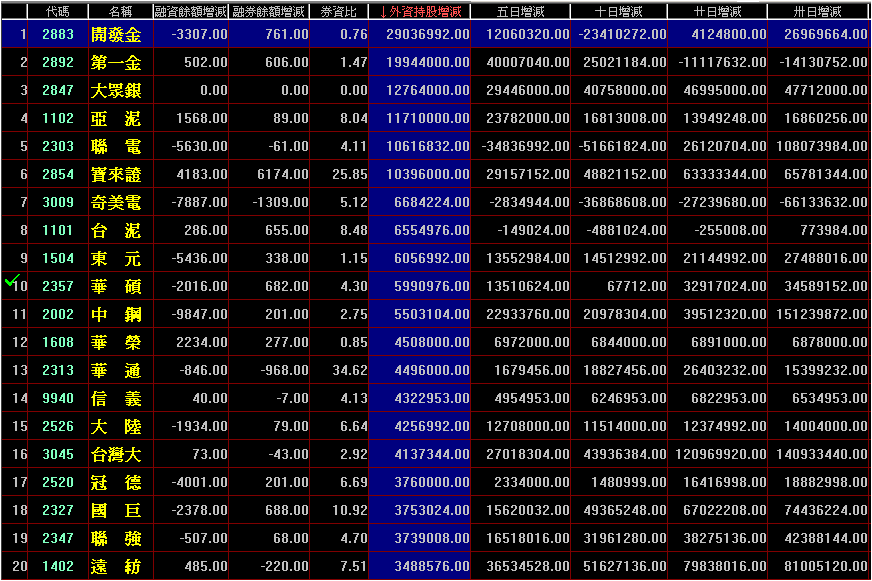
Task: Click 遠紡 foreign holding 3488576.00
Action: tap(432, 567)
